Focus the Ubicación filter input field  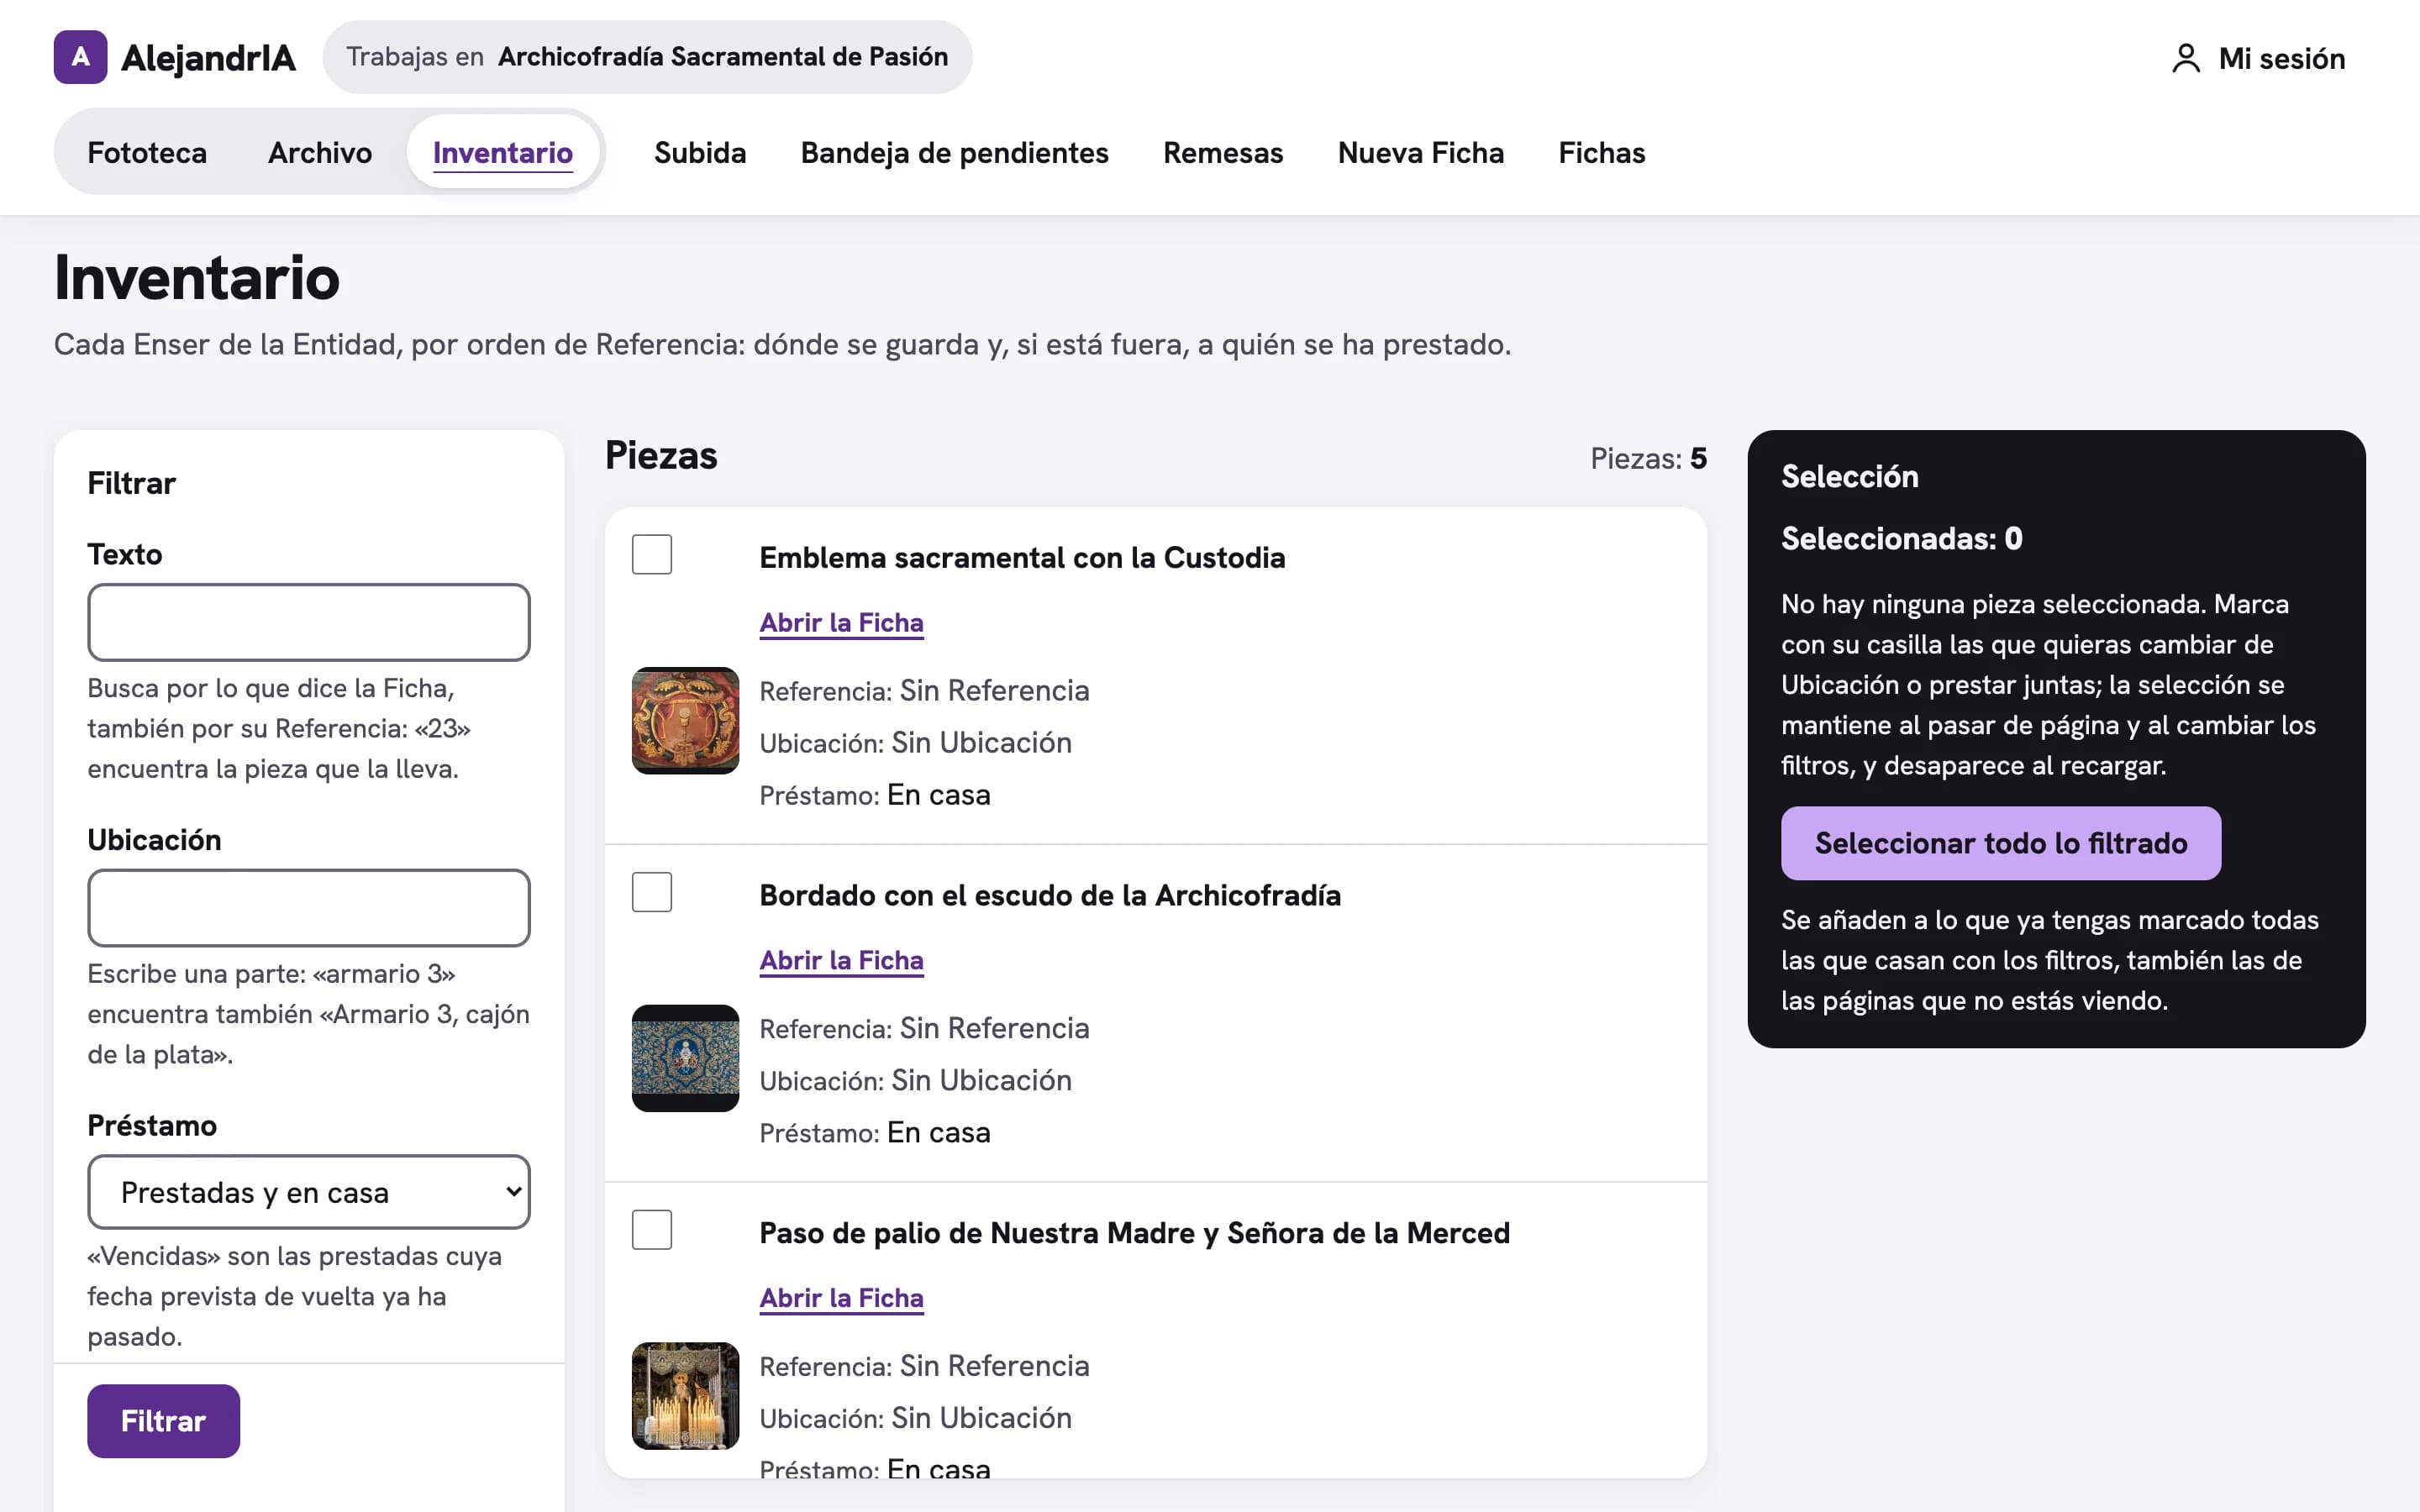tap(309, 908)
